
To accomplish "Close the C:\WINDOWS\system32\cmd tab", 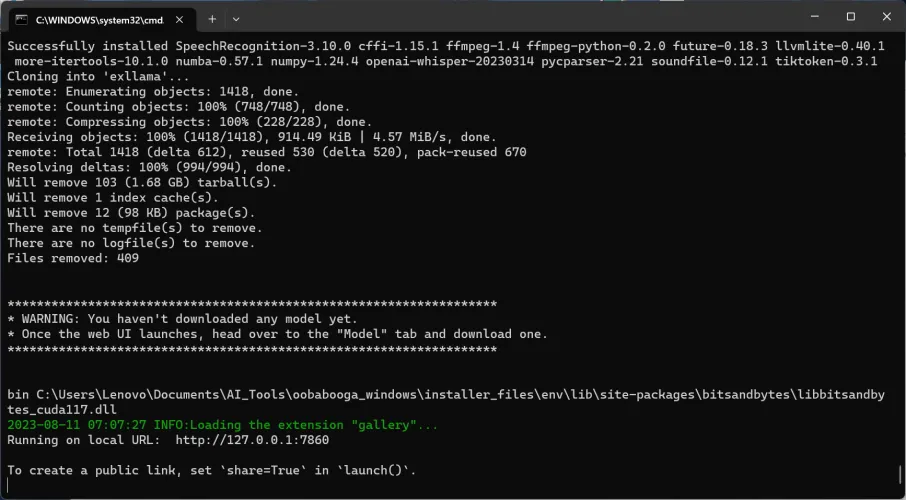I will (x=180, y=19).
